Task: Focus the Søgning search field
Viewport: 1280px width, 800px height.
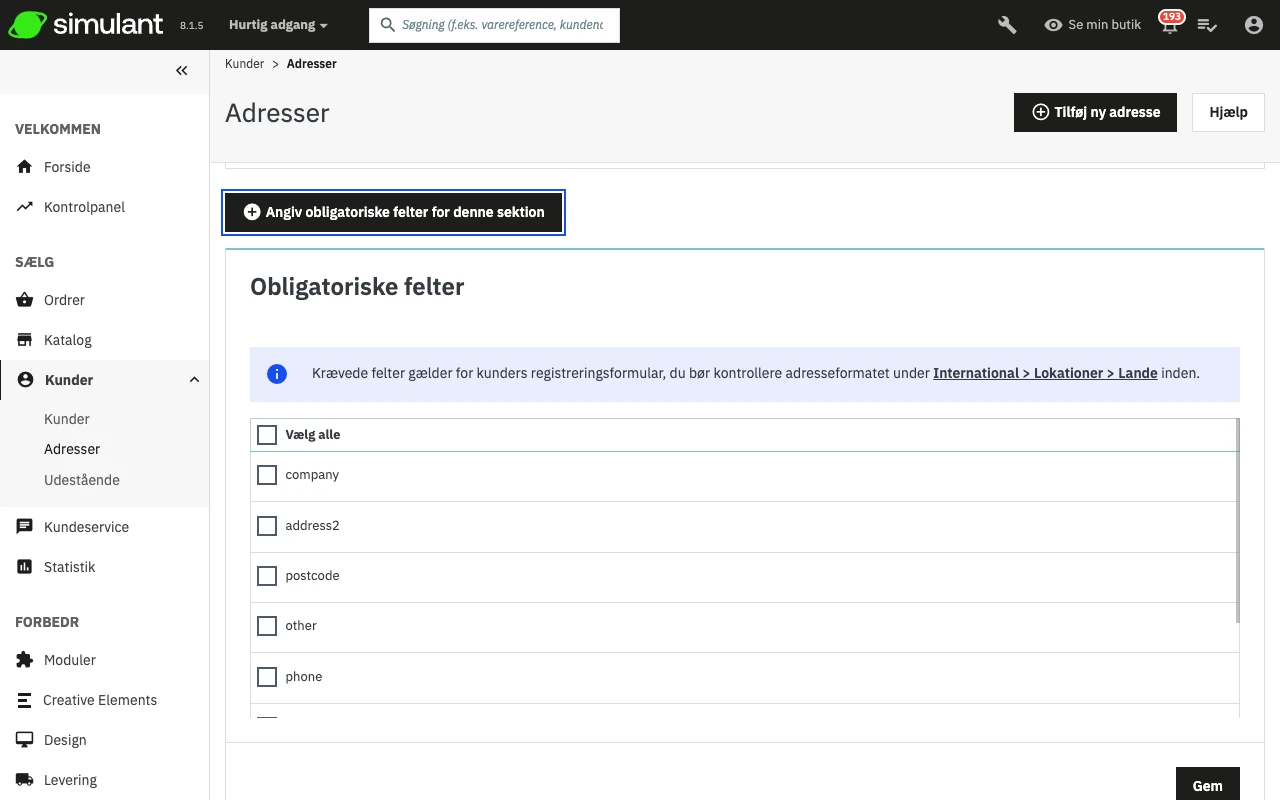Action: point(502,25)
